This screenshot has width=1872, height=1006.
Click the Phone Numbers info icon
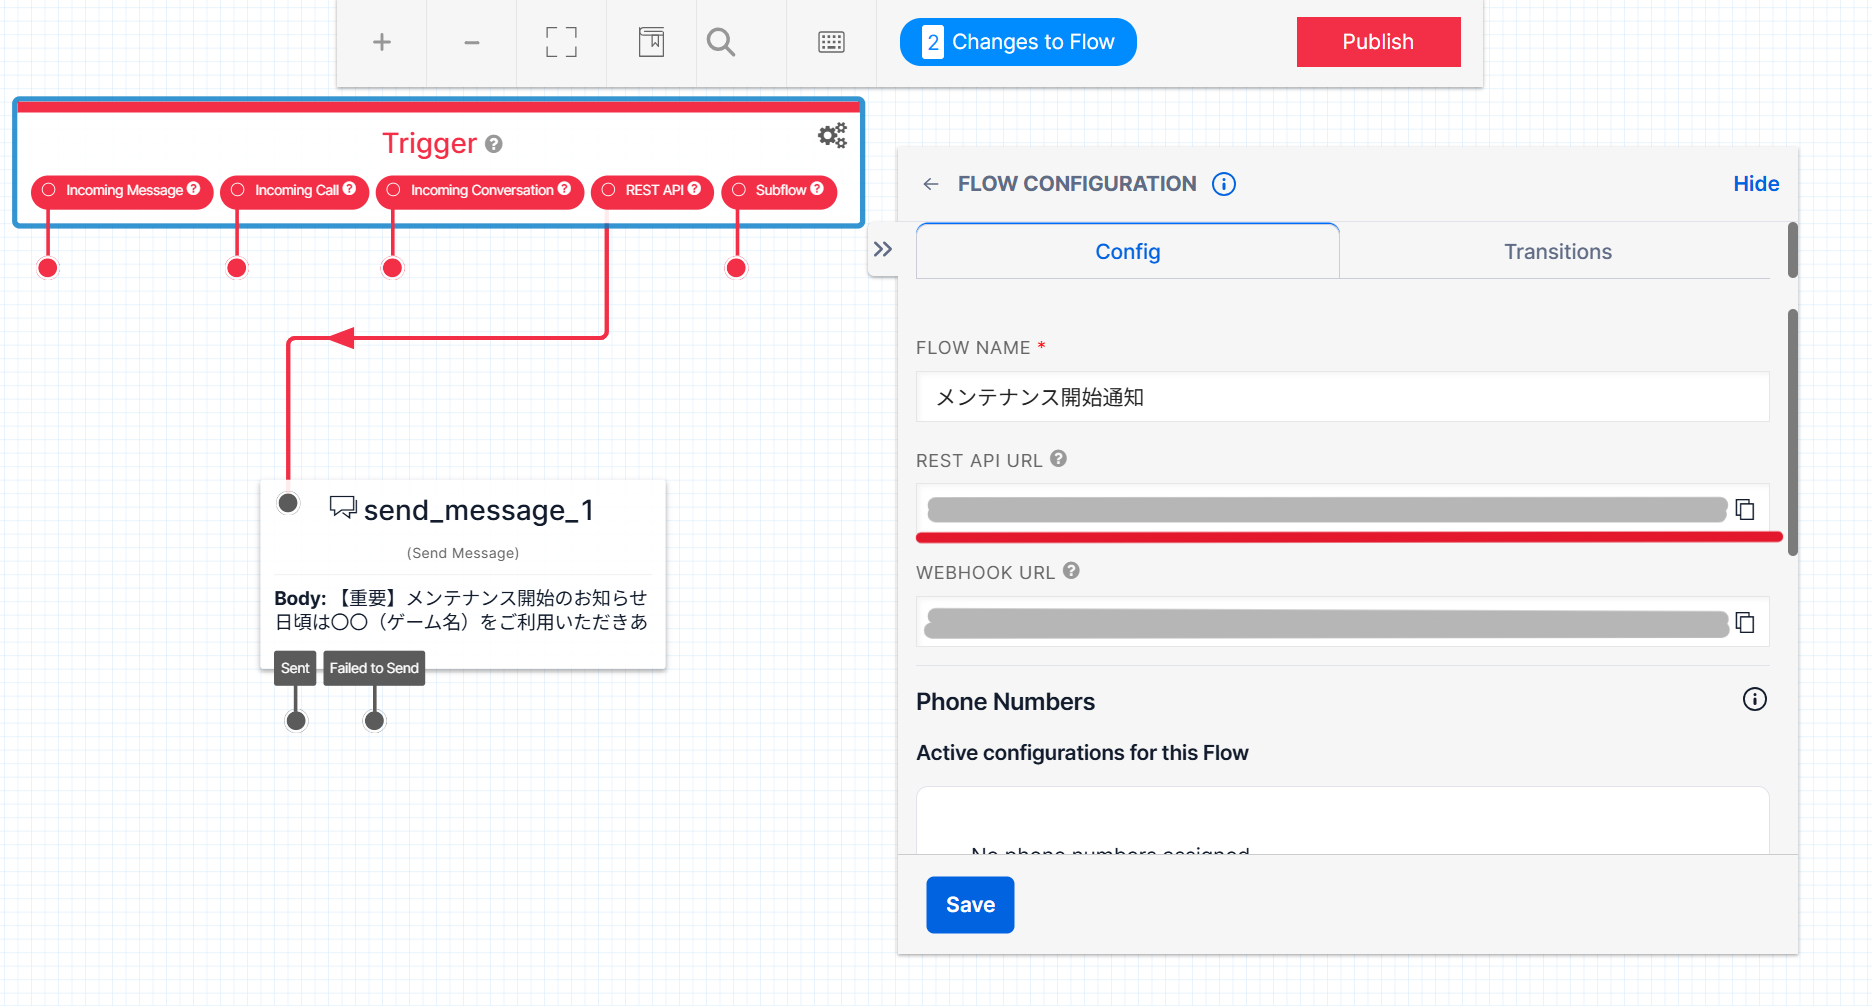click(x=1754, y=700)
